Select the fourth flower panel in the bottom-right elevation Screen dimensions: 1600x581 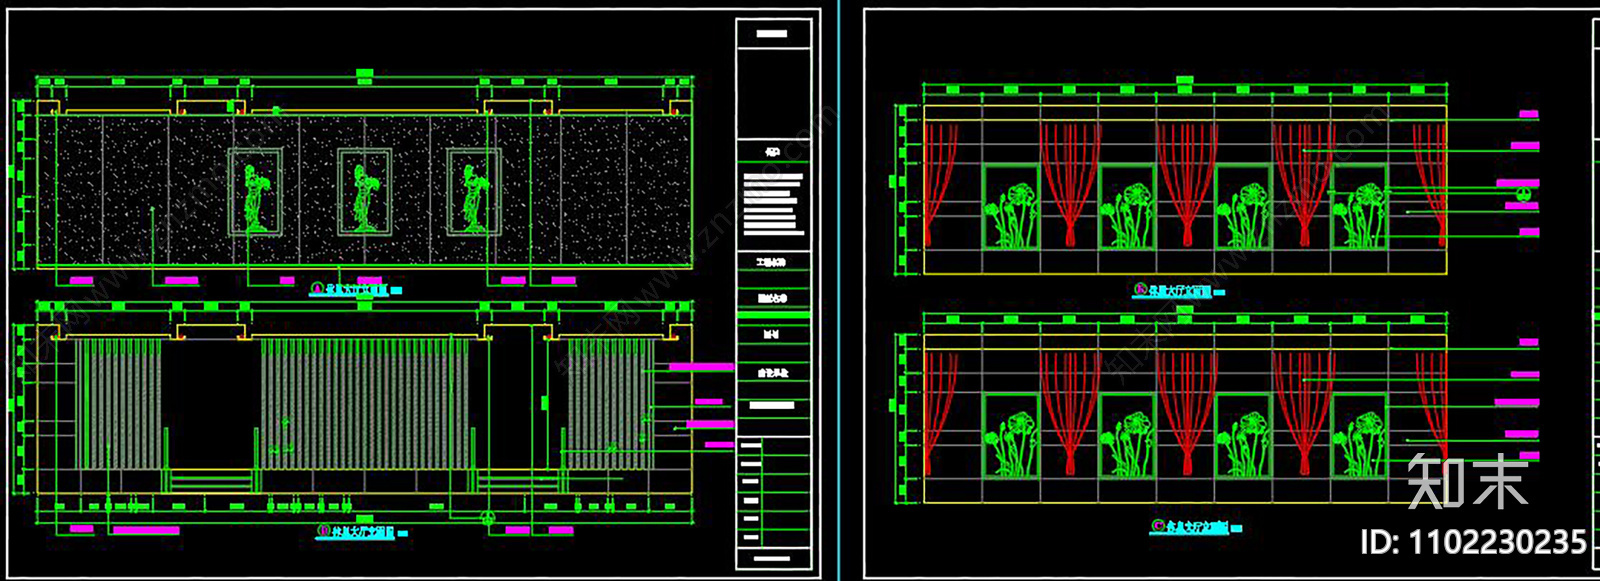pyautogui.click(x=1359, y=435)
